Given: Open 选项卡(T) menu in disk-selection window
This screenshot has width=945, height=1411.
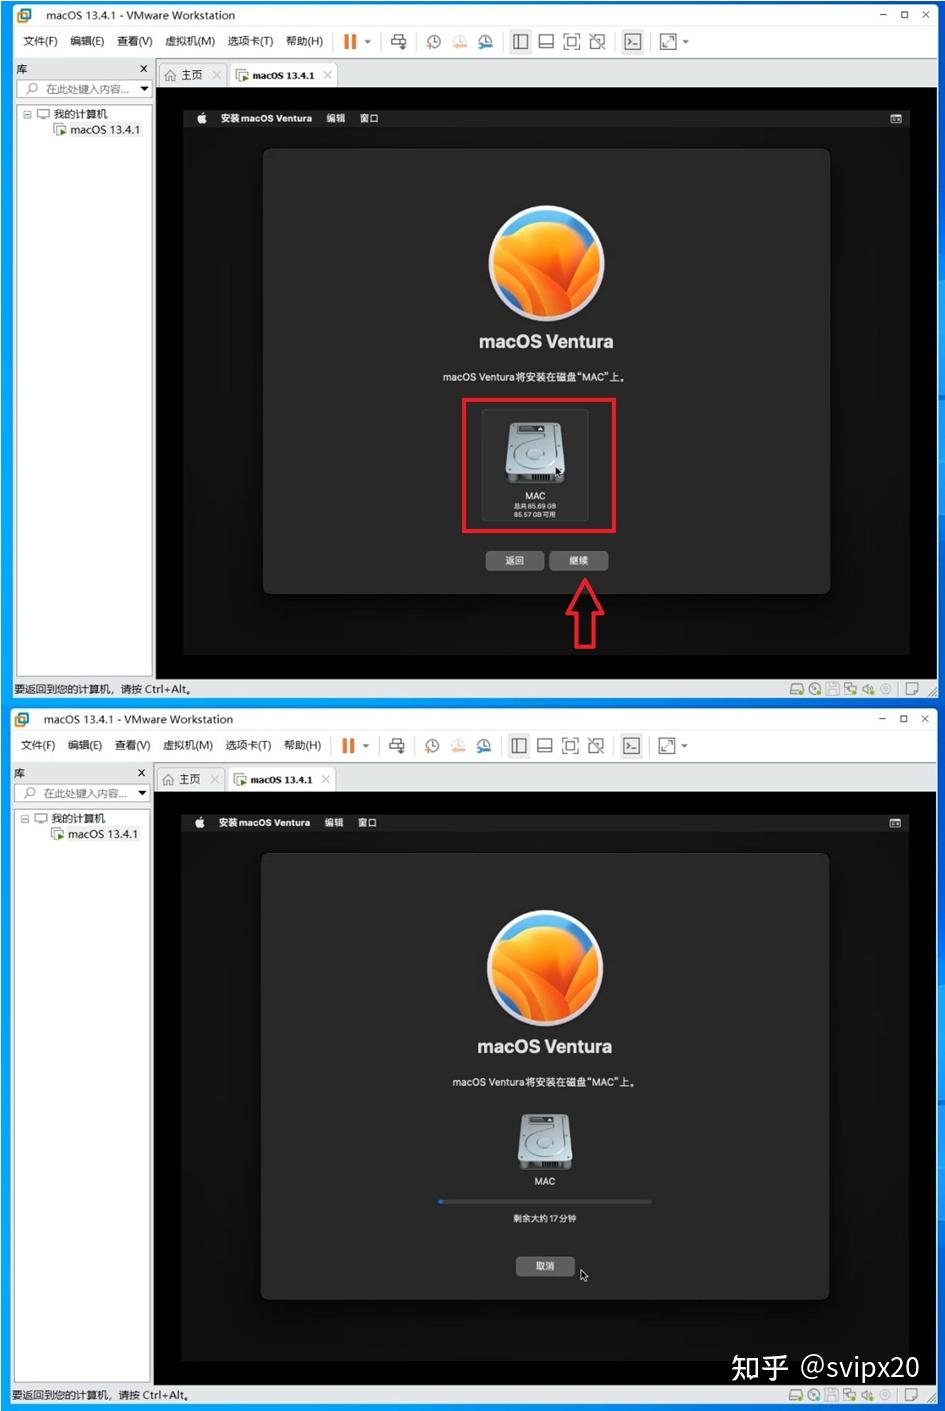Looking at the screenshot, I should [x=250, y=41].
